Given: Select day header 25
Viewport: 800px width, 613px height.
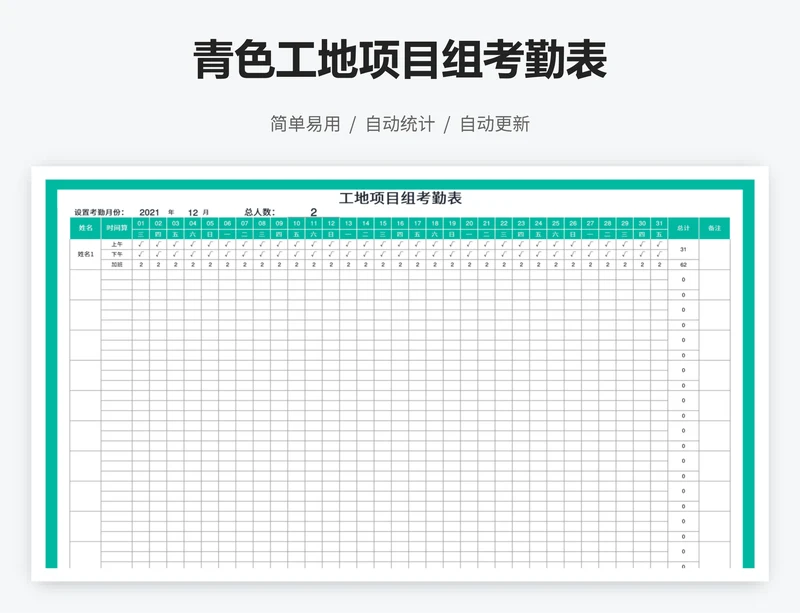Looking at the screenshot, I should click(556, 223).
